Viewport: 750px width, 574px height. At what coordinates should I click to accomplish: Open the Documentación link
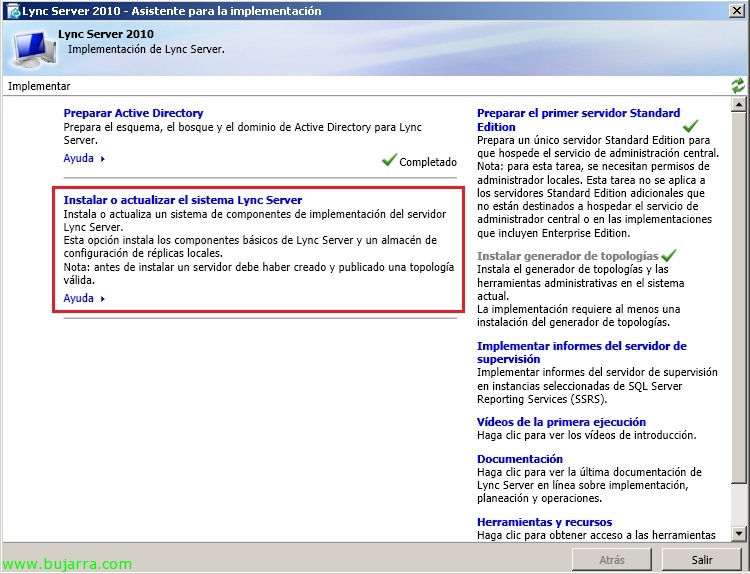(x=519, y=459)
